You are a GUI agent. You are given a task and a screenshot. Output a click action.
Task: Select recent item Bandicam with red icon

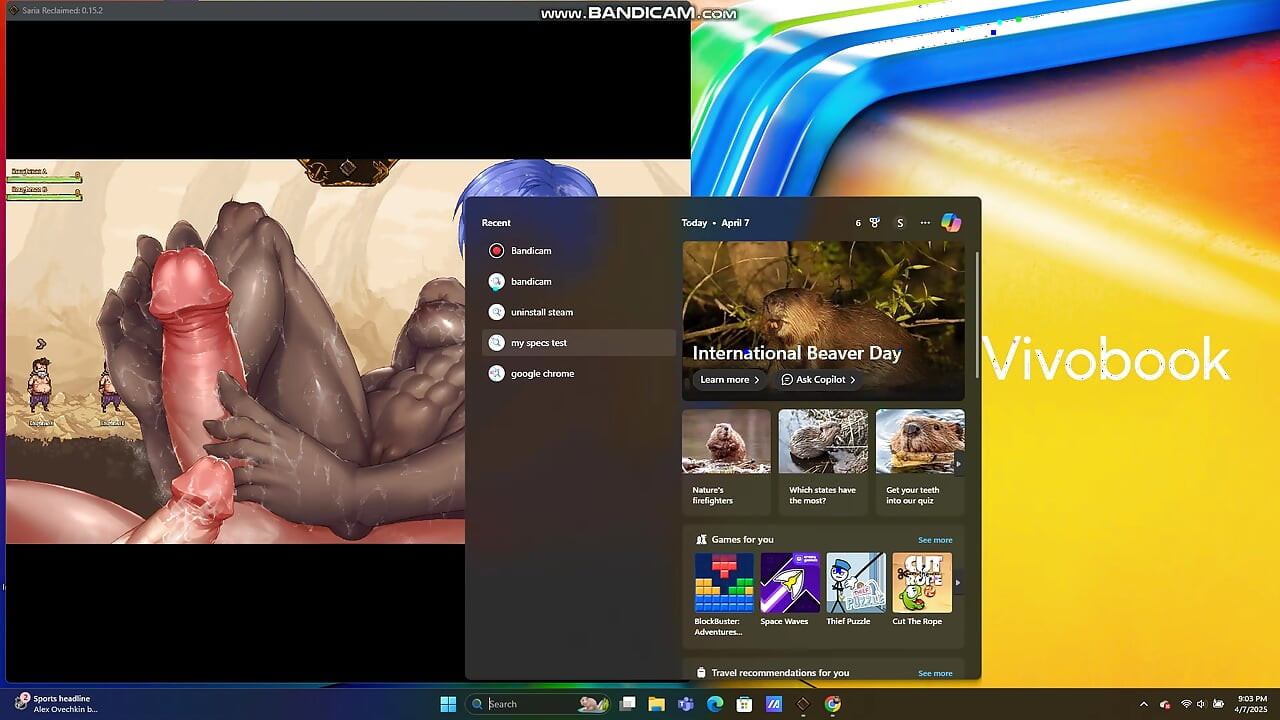pos(578,251)
